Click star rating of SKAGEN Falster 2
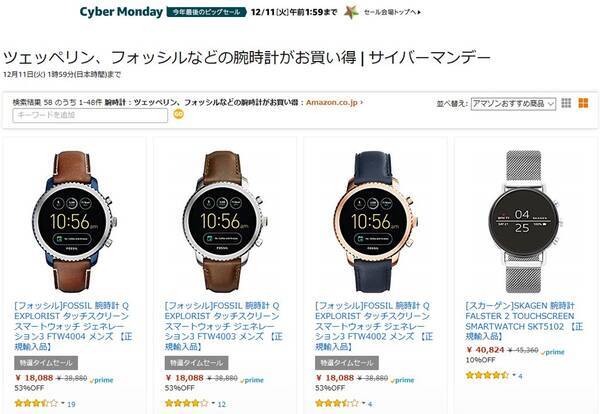This screenshot has height=414, width=600. [x=487, y=375]
